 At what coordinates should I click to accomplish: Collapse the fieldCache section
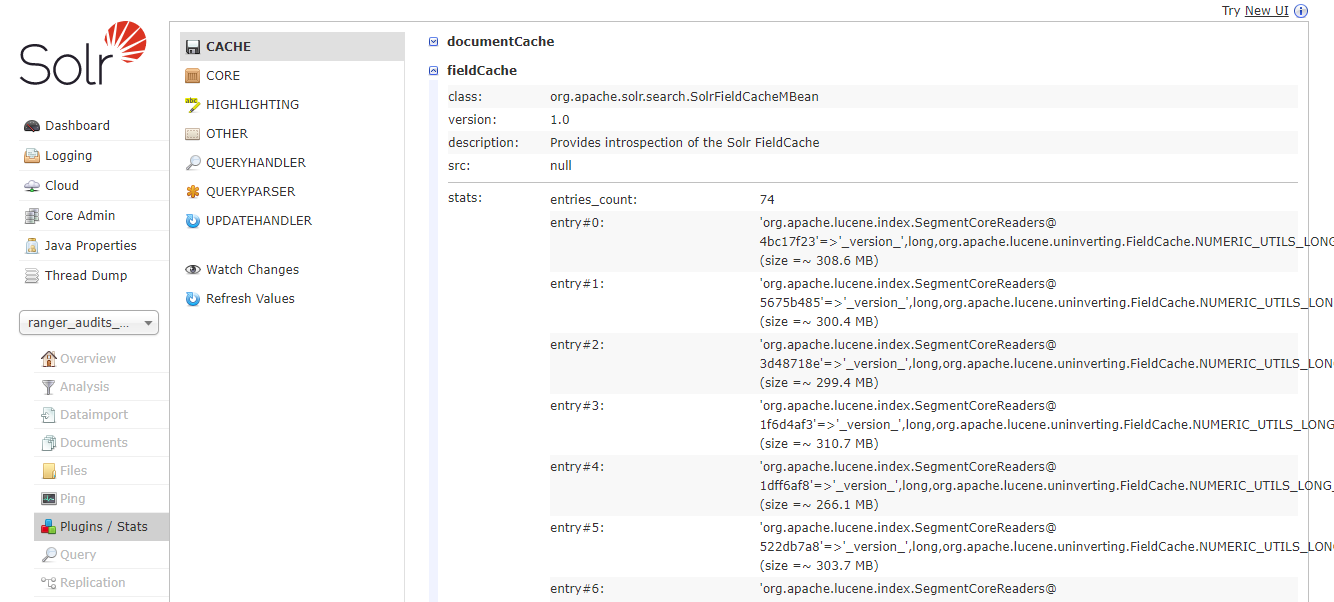(433, 71)
